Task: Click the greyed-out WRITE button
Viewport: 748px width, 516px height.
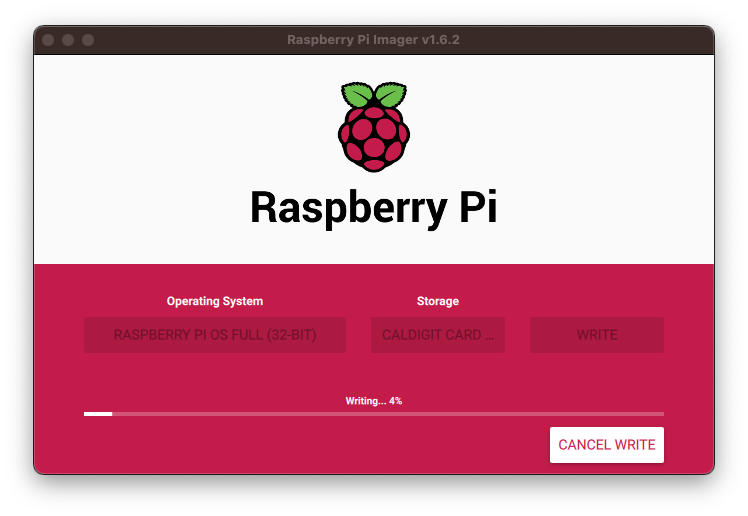Action: pos(596,335)
